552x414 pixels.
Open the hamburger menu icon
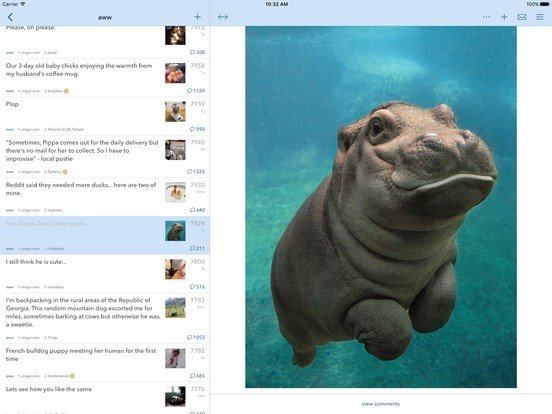(539, 17)
